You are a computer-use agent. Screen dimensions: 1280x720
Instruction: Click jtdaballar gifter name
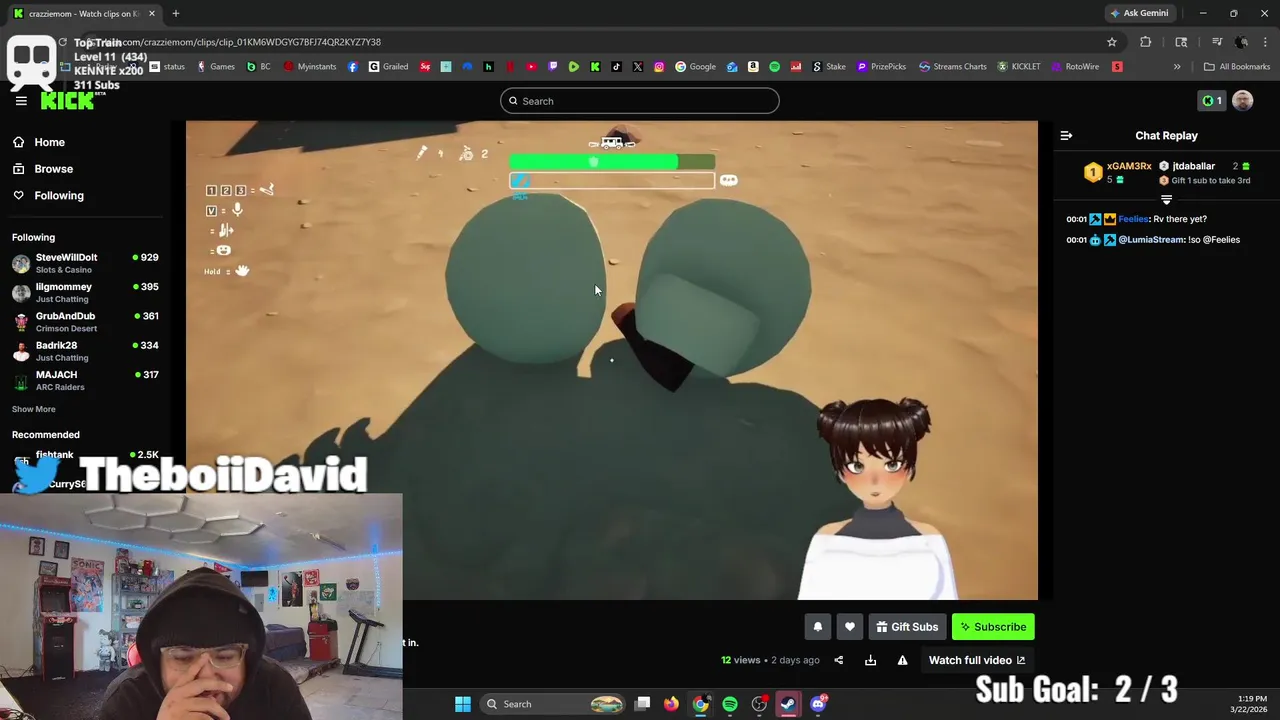click(1194, 166)
